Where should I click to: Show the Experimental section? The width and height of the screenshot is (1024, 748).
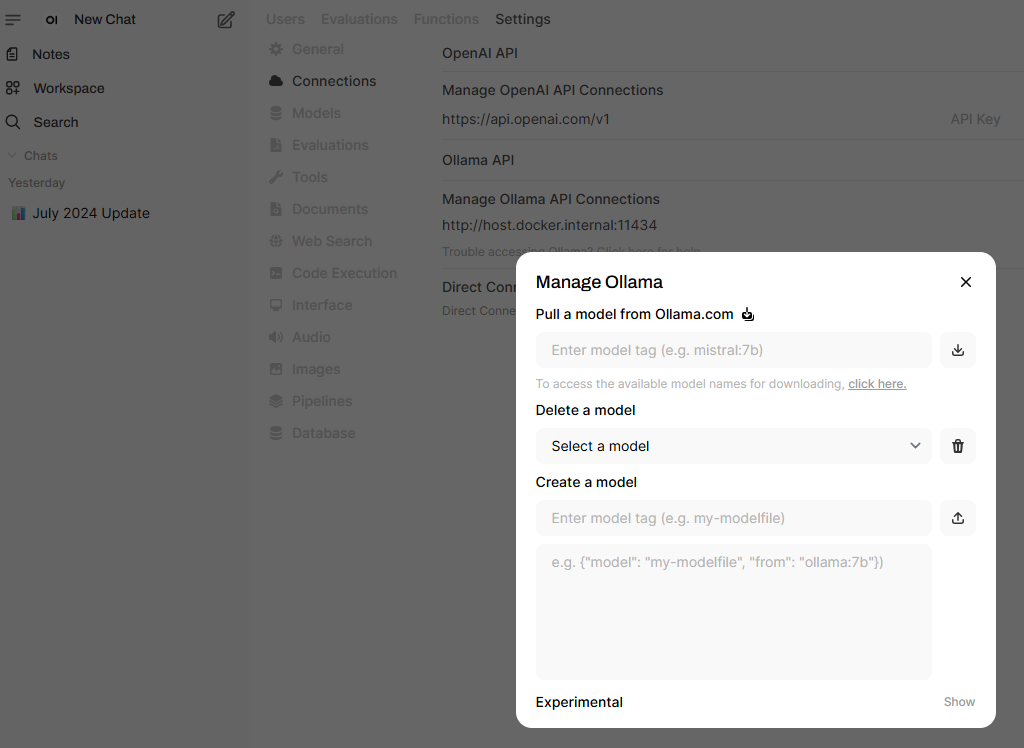958,702
